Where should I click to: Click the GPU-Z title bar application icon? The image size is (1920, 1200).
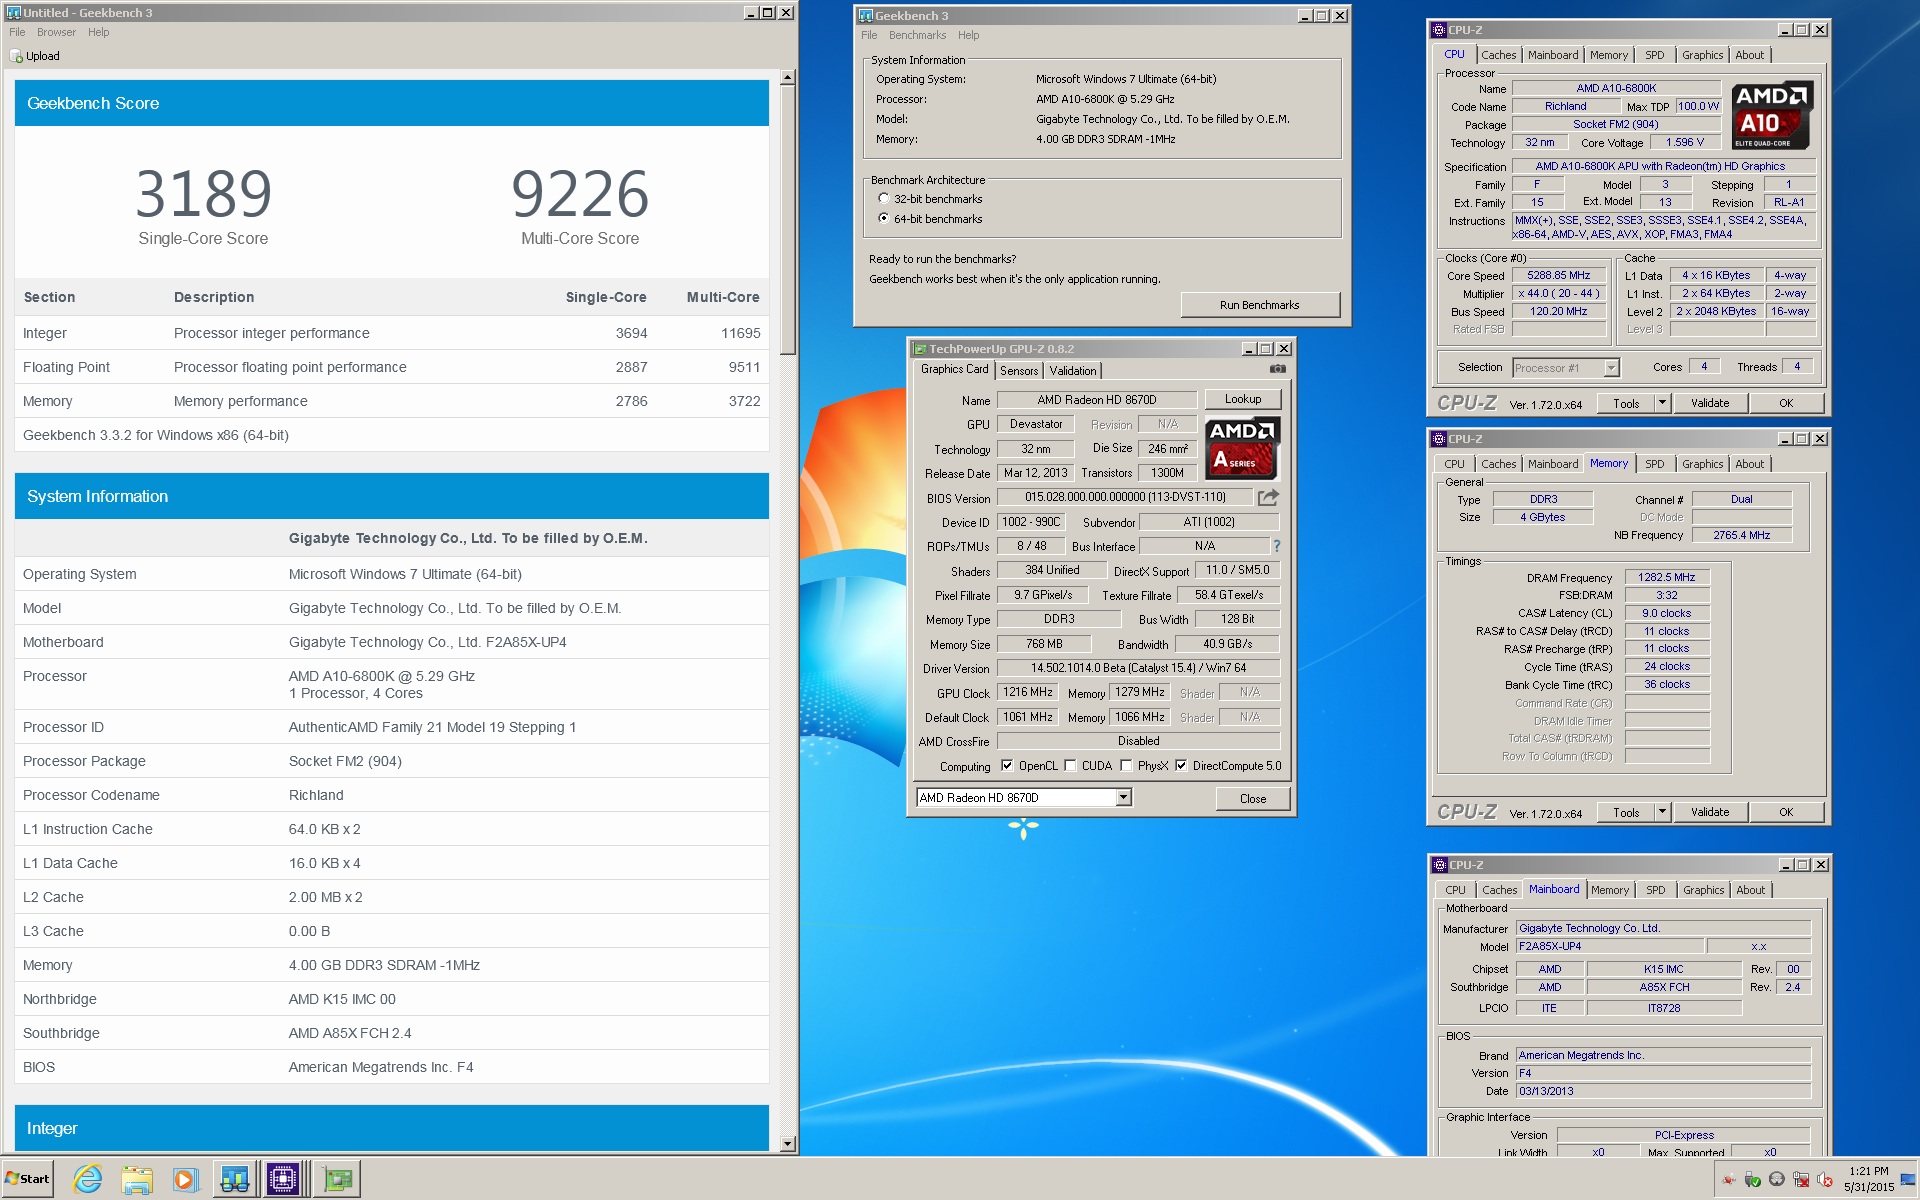pos(920,349)
